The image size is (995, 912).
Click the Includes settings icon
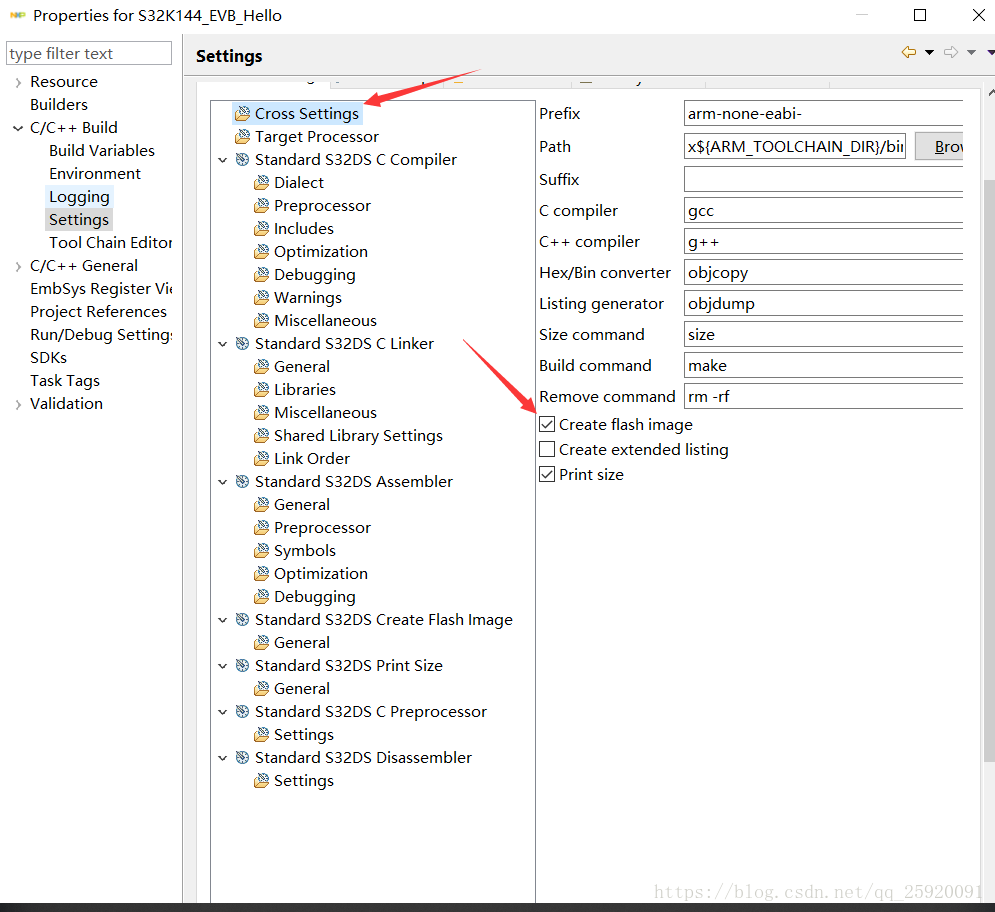(261, 228)
